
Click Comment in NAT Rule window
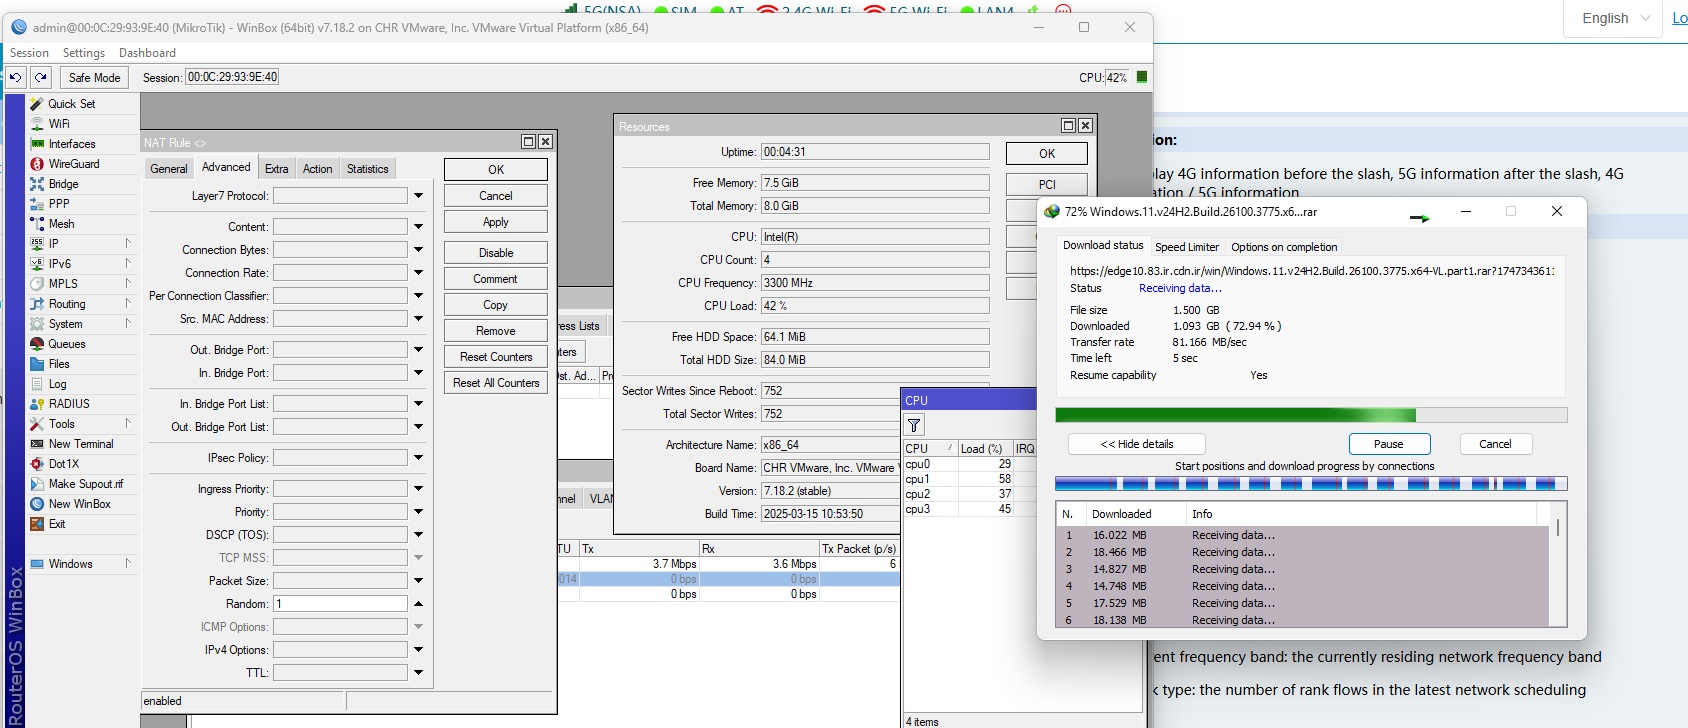point(496,279)
